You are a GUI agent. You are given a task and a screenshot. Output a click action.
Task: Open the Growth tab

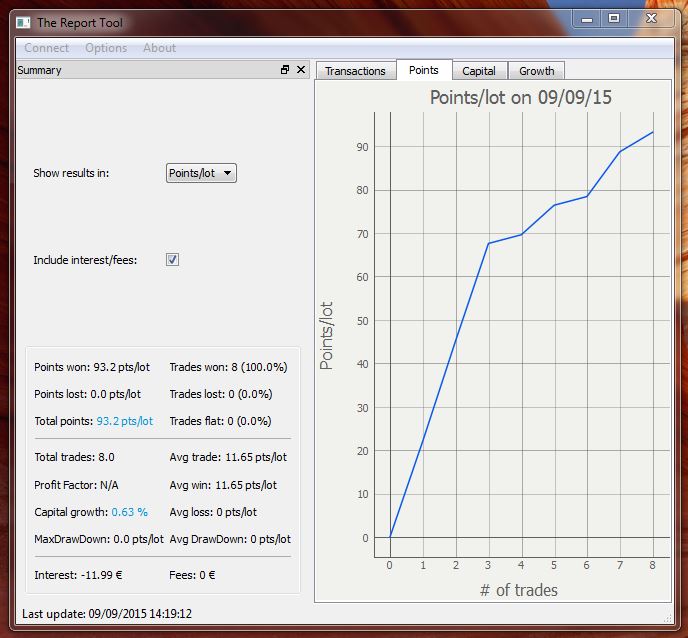537,71
